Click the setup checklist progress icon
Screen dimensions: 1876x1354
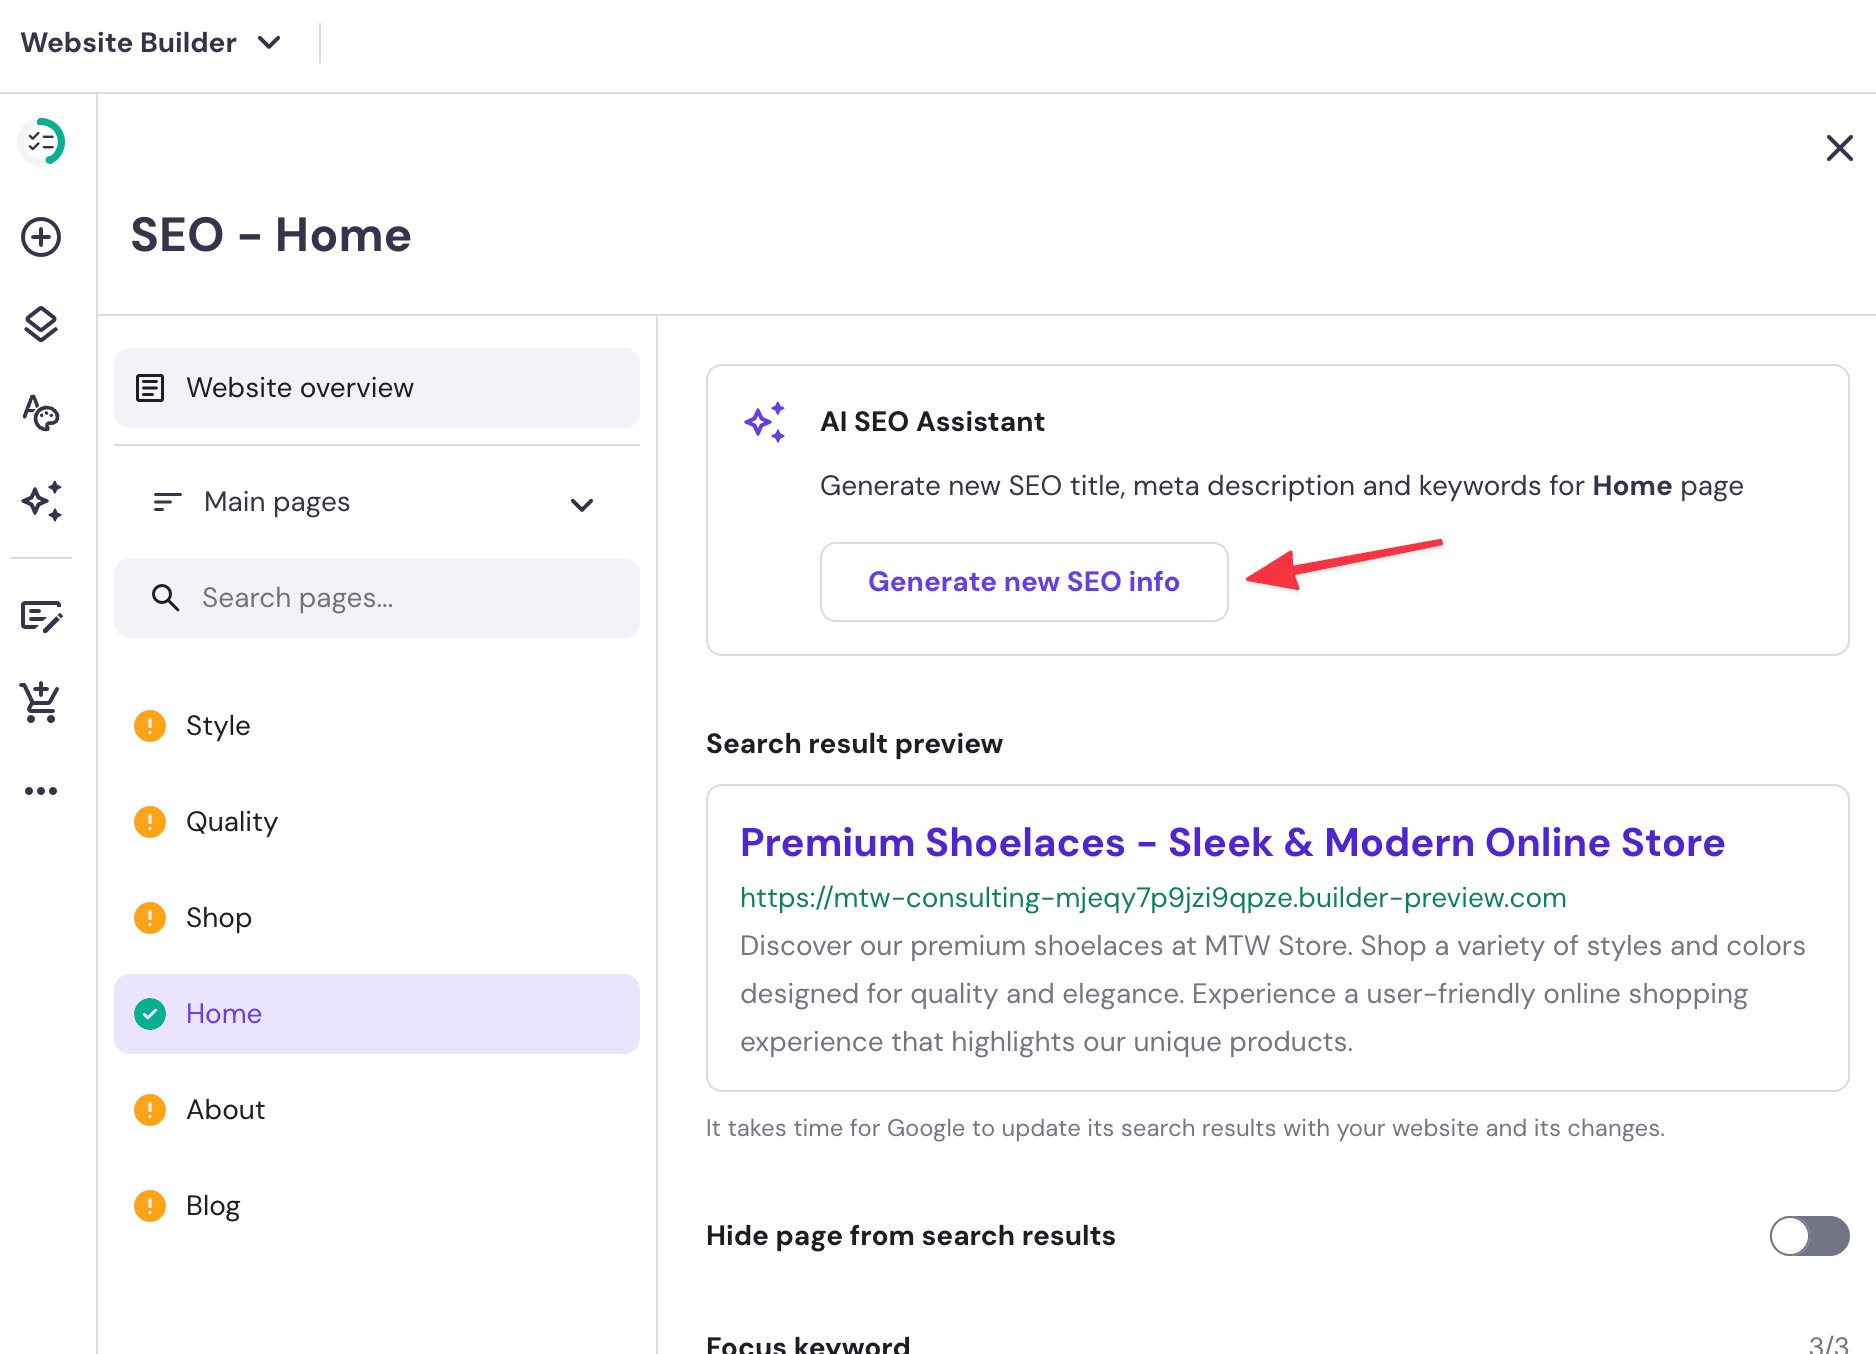pos(41,142)
